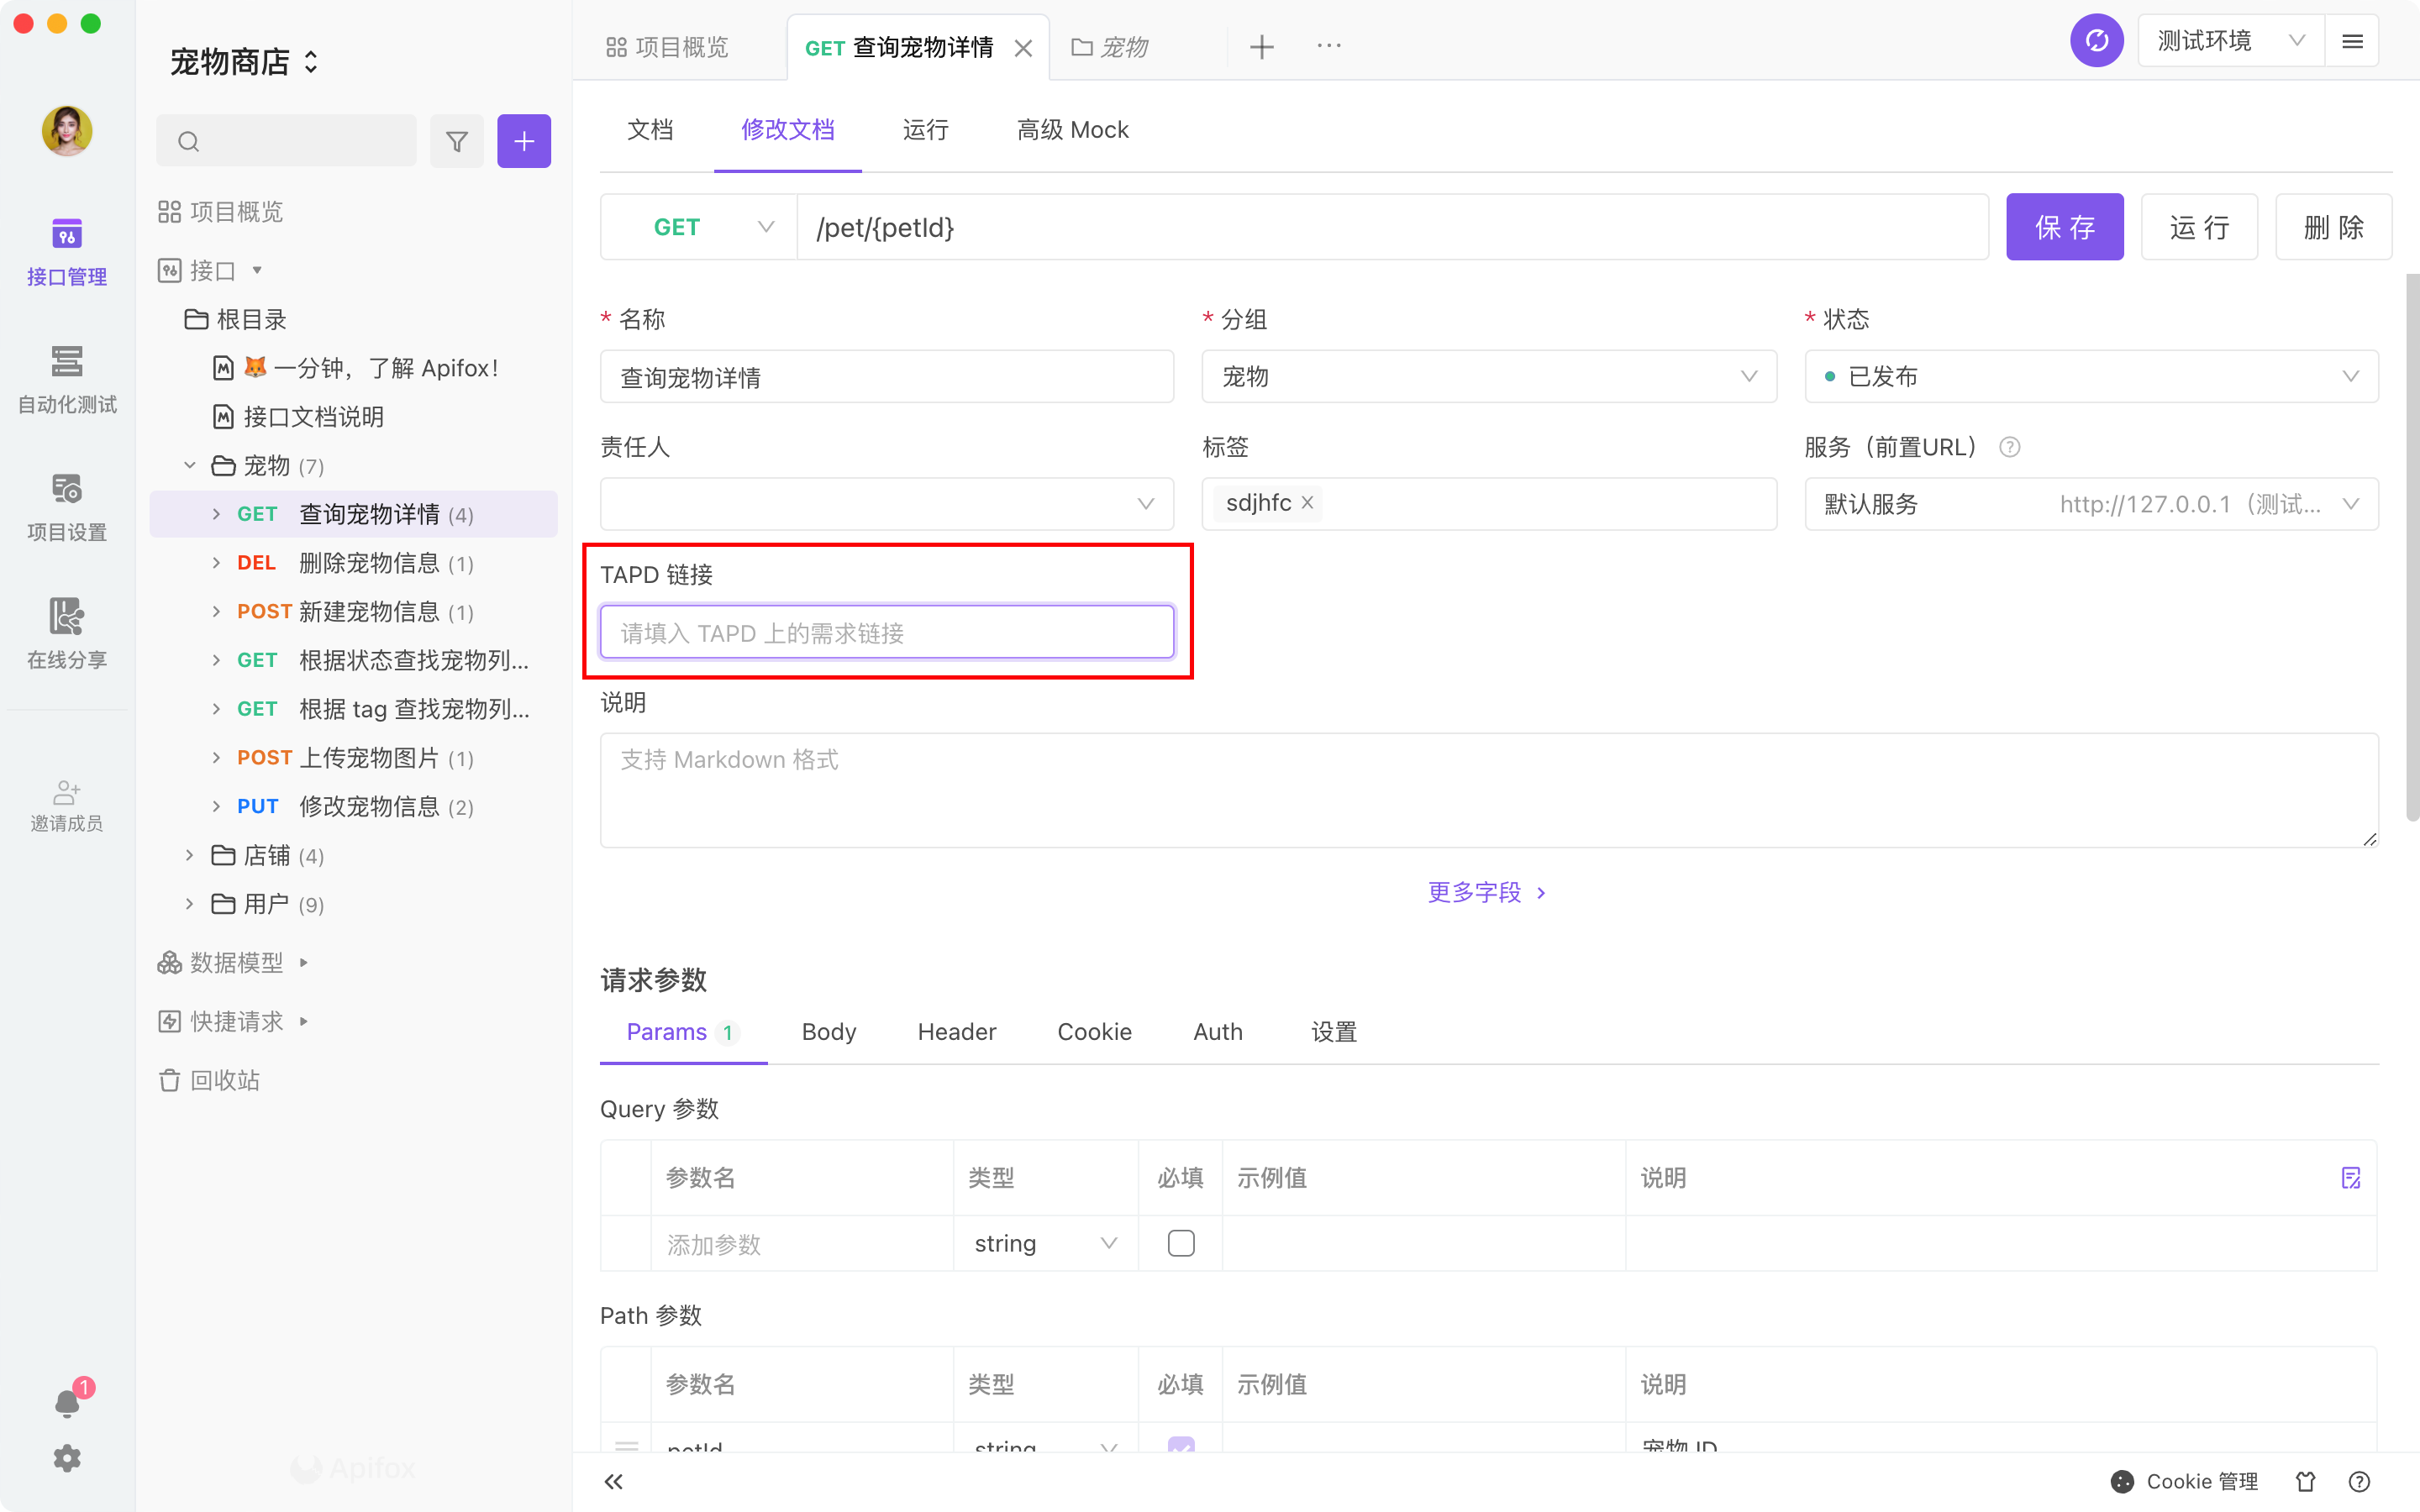
Task: Click the 保存 button
Action: pyautogui.click(x=2064, y=227)
